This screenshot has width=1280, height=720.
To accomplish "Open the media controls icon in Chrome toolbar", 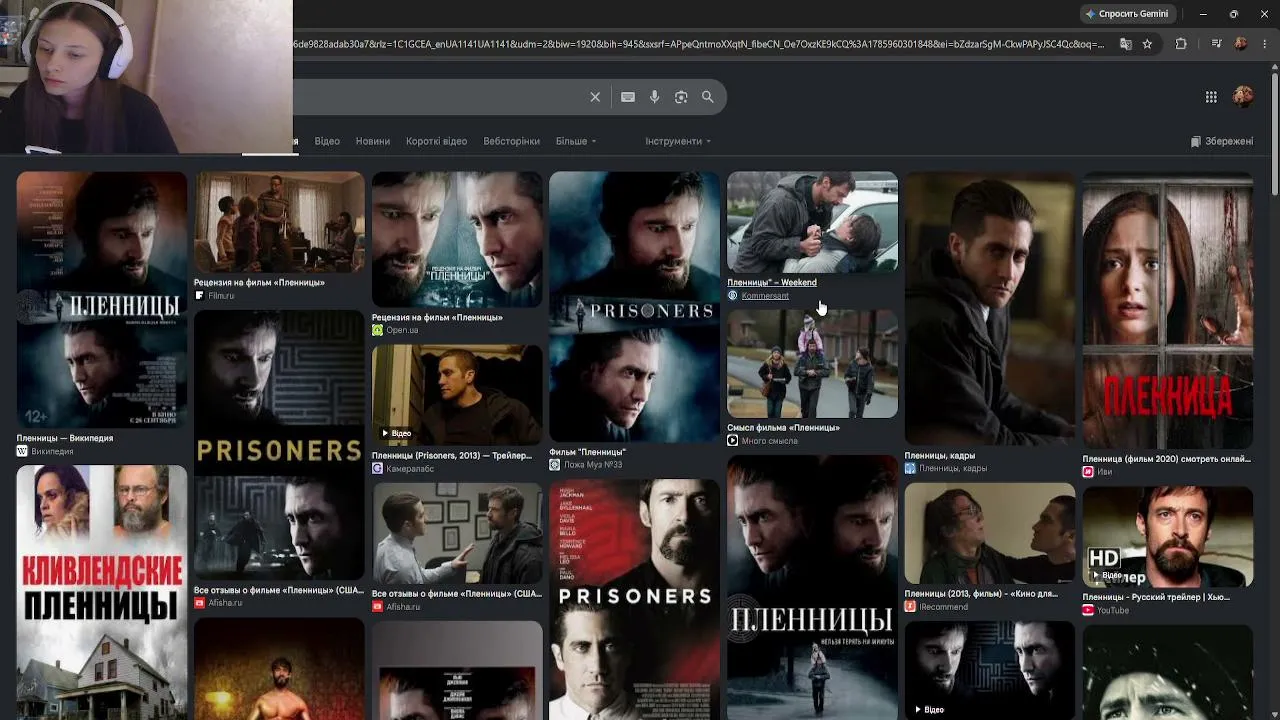I will 1216,44.
